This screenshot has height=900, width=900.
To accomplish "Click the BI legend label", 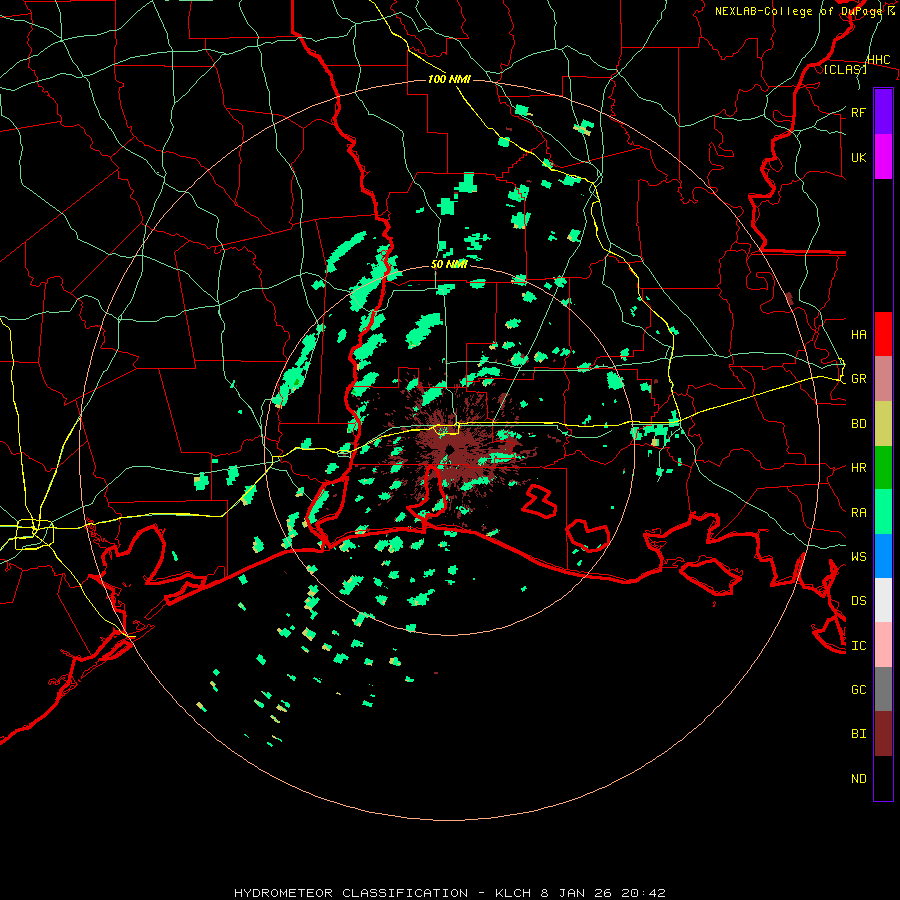I will pyautogui.click(x=858, y=734).
